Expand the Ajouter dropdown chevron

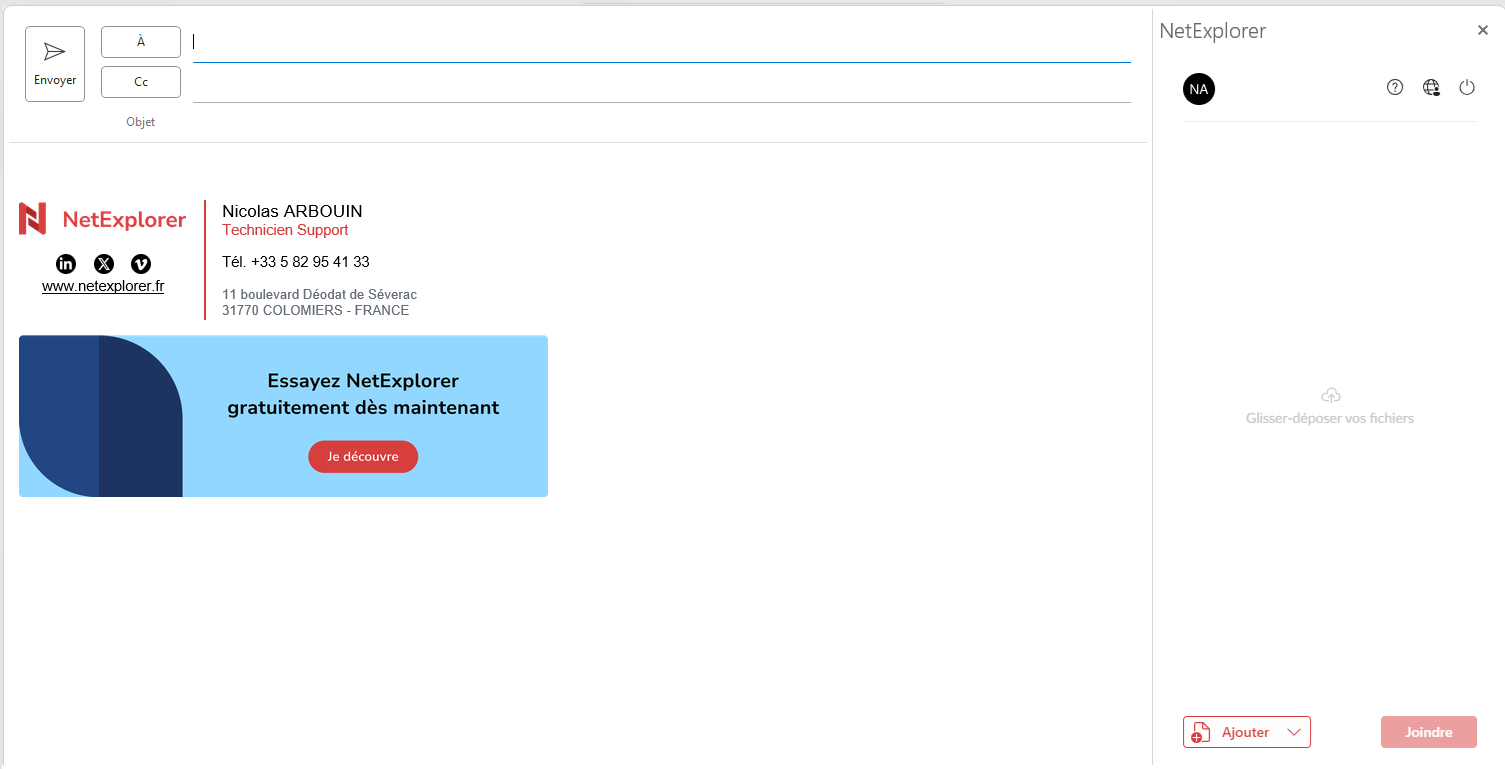[x=1295, y=732]
